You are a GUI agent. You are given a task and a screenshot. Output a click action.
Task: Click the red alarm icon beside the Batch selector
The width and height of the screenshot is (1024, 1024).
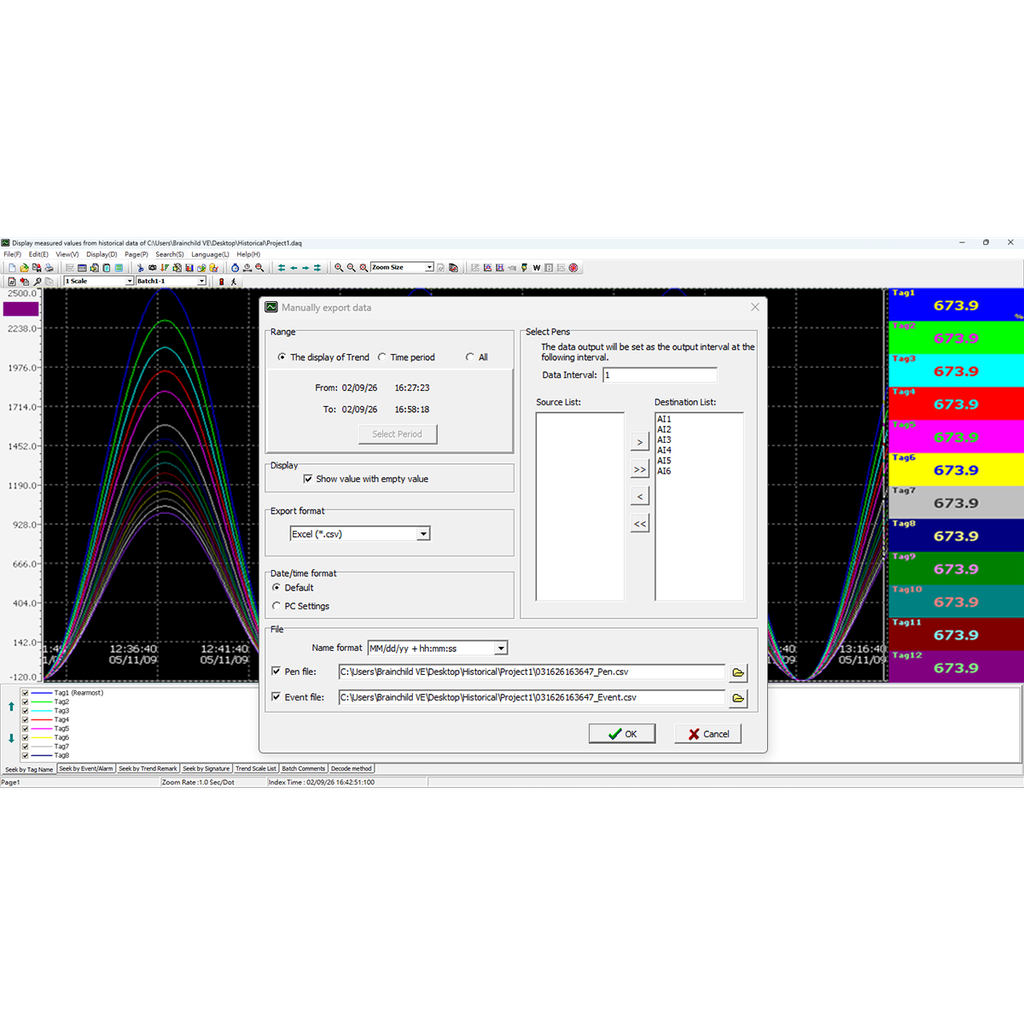point(222,282)
